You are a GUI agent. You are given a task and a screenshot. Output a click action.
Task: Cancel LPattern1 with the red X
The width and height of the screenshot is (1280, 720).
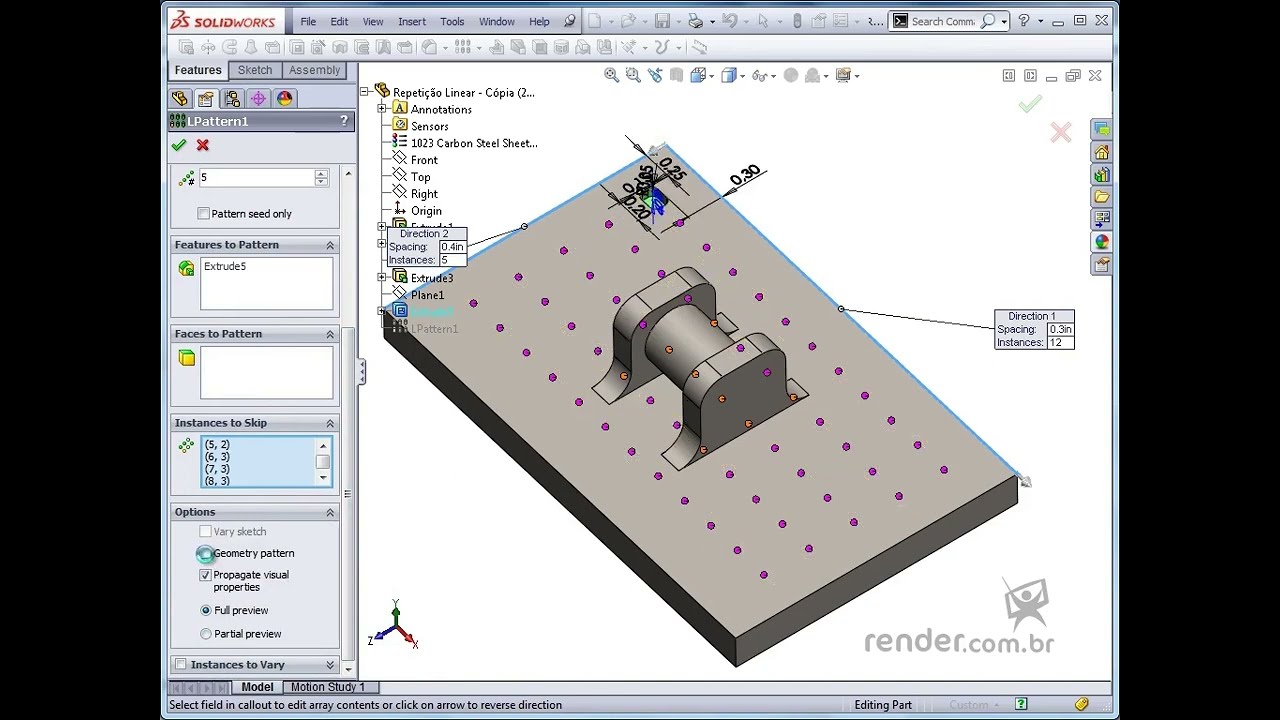203,145
